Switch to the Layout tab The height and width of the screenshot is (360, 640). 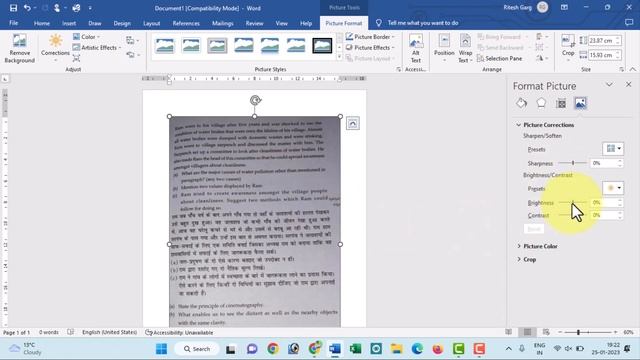point(151,23)
